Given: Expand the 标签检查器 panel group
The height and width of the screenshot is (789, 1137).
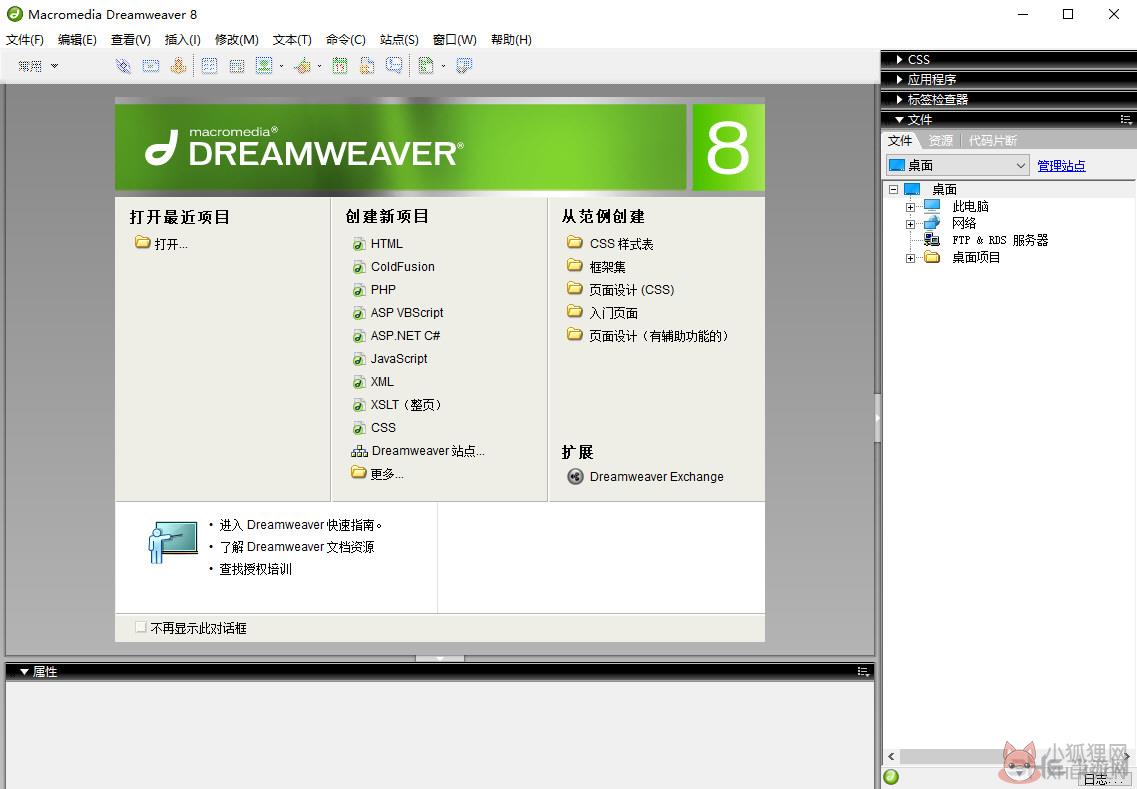Looking at the screenshot, I should (900, 99).
